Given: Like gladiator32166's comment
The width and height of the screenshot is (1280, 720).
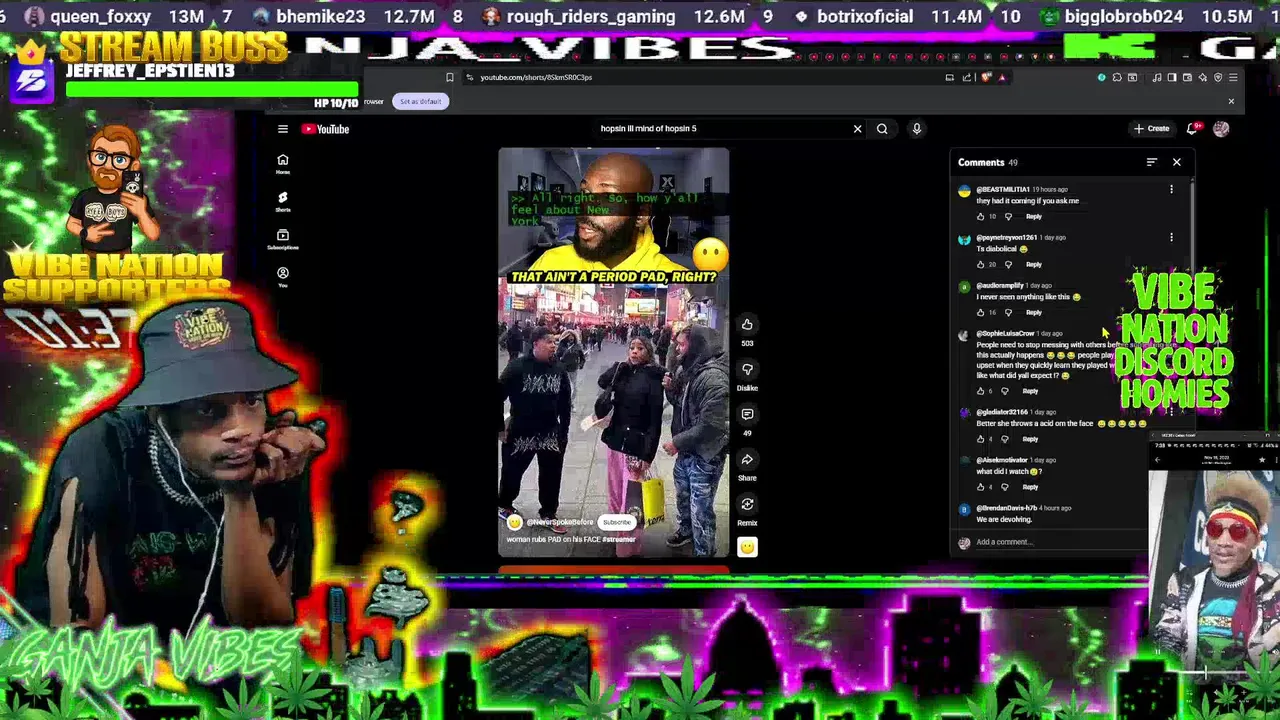Looking at the screenshot, I should [x=981, y=439].
